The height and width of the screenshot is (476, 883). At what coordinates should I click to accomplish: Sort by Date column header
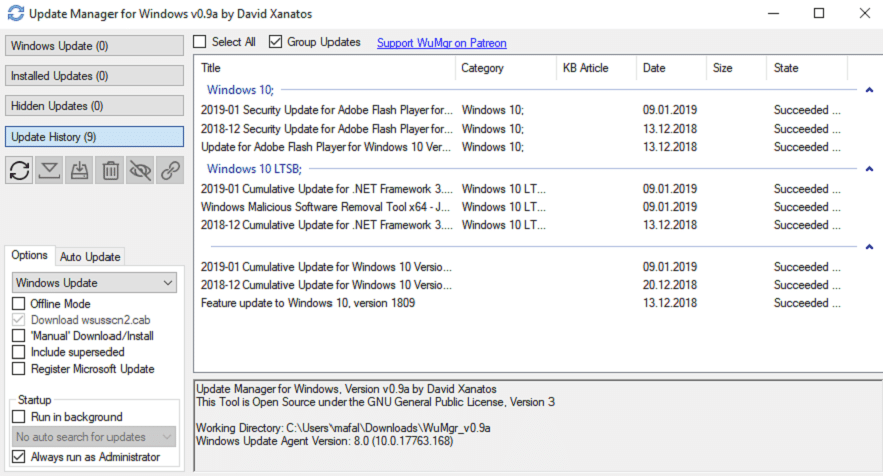[671, 68]
